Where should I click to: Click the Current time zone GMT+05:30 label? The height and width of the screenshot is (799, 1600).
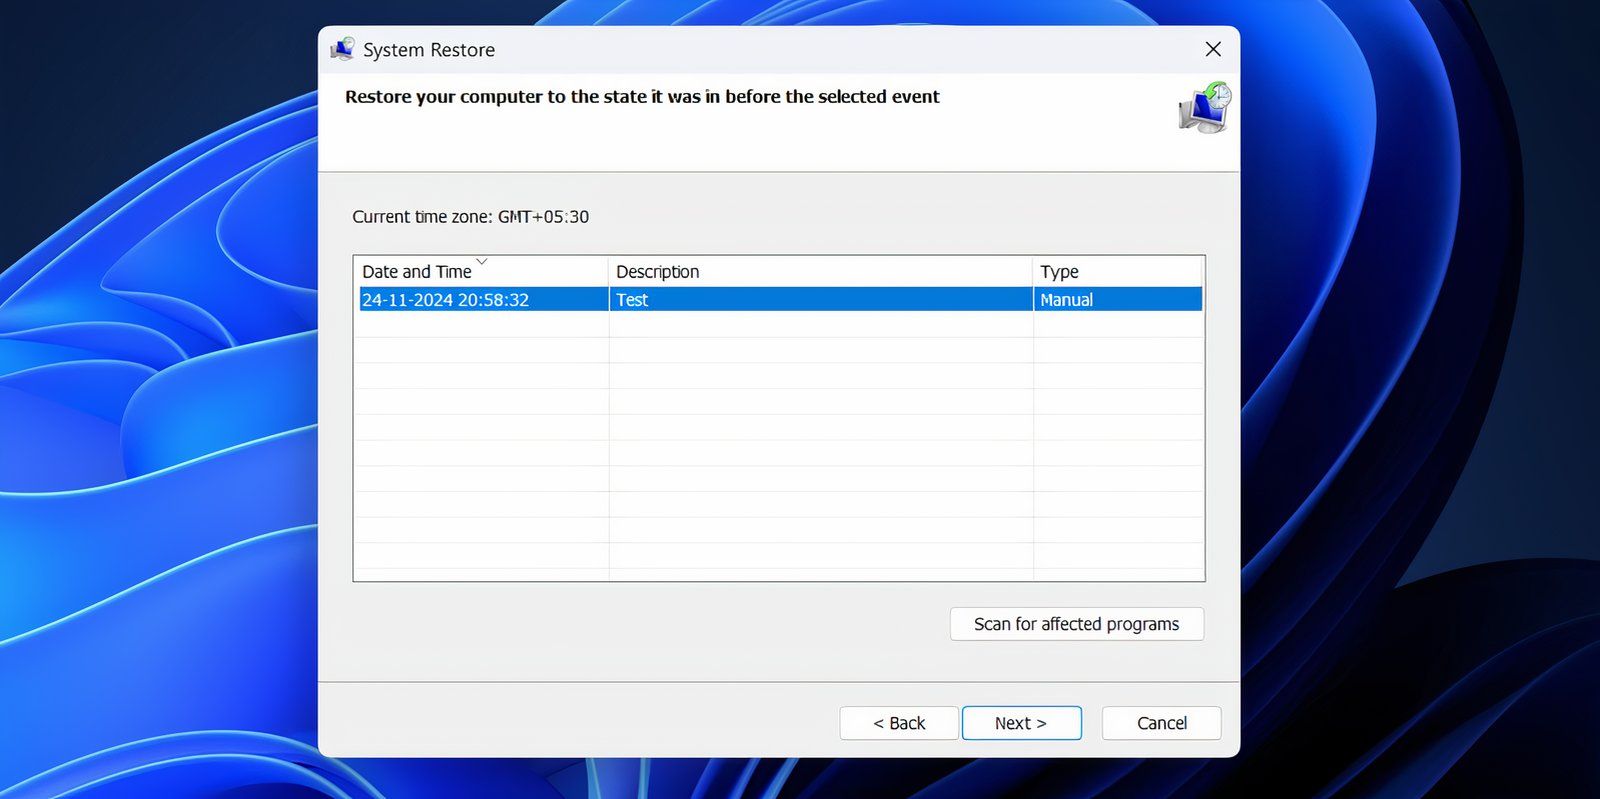471,217
